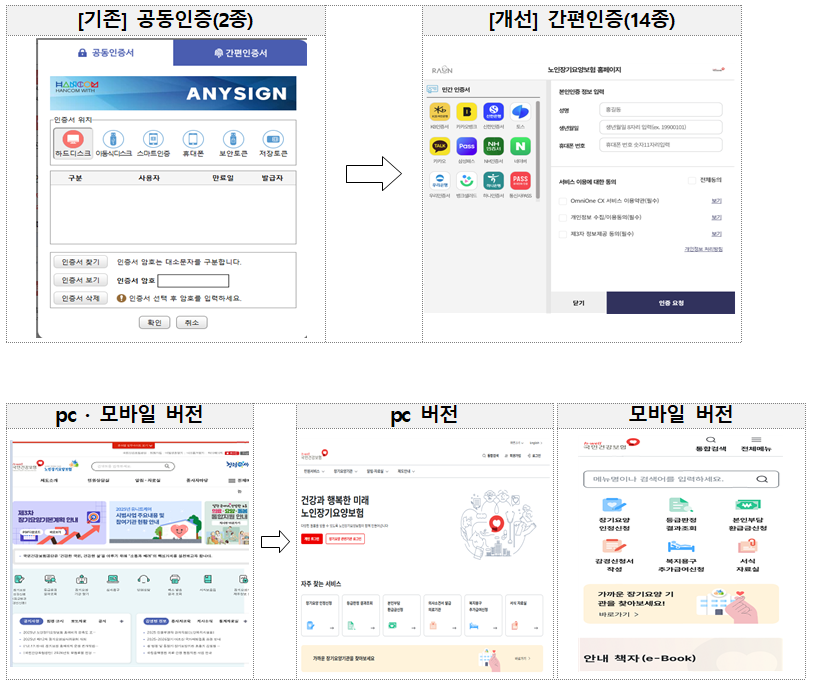Open 등급판정 결과조회 service icon
This screenshot has height=686, width=814.
pos(682,513)
